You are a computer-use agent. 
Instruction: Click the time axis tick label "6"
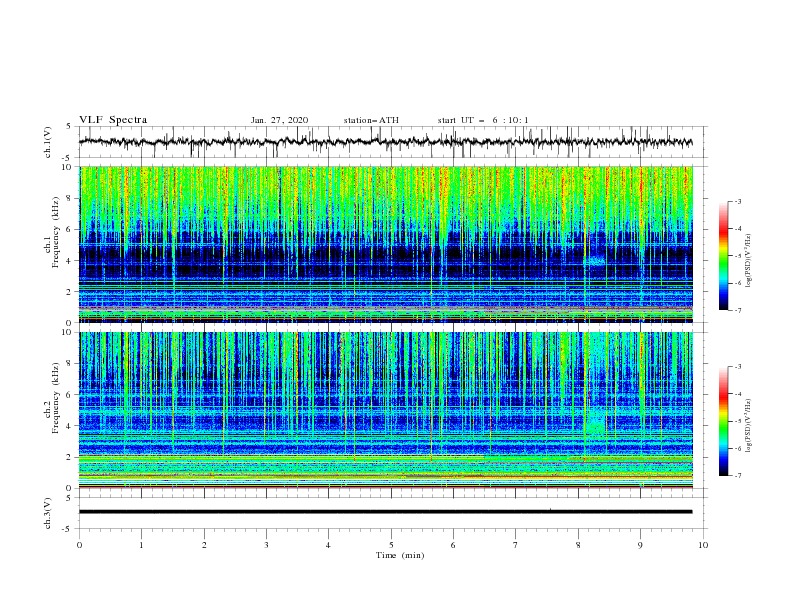453,545
